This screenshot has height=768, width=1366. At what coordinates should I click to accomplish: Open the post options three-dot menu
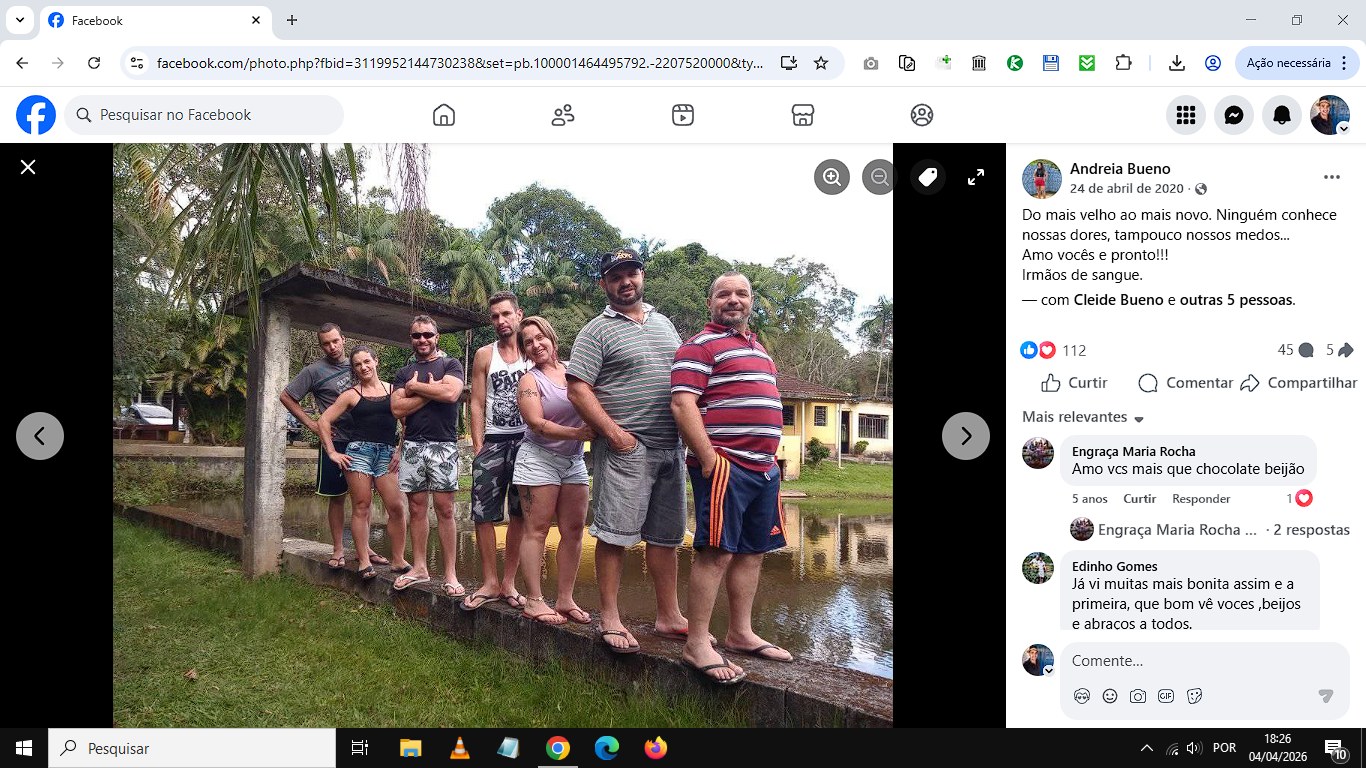(1331, 177)
